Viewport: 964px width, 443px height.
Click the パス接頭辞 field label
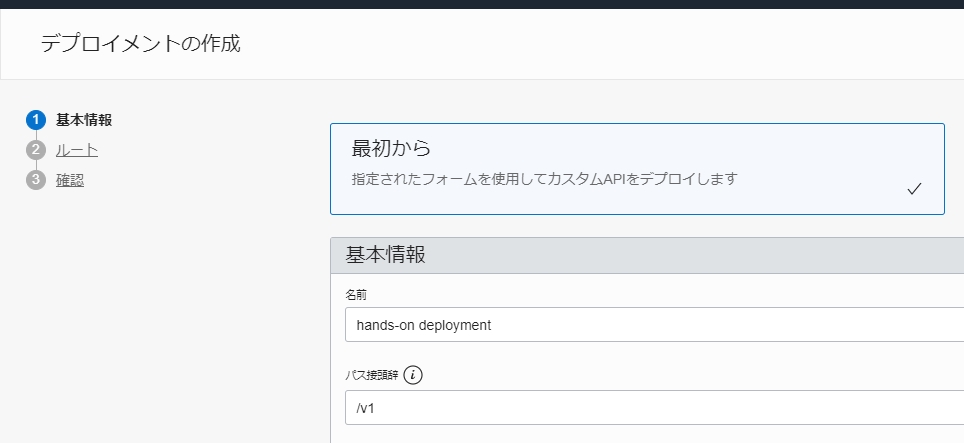(369, 376)
